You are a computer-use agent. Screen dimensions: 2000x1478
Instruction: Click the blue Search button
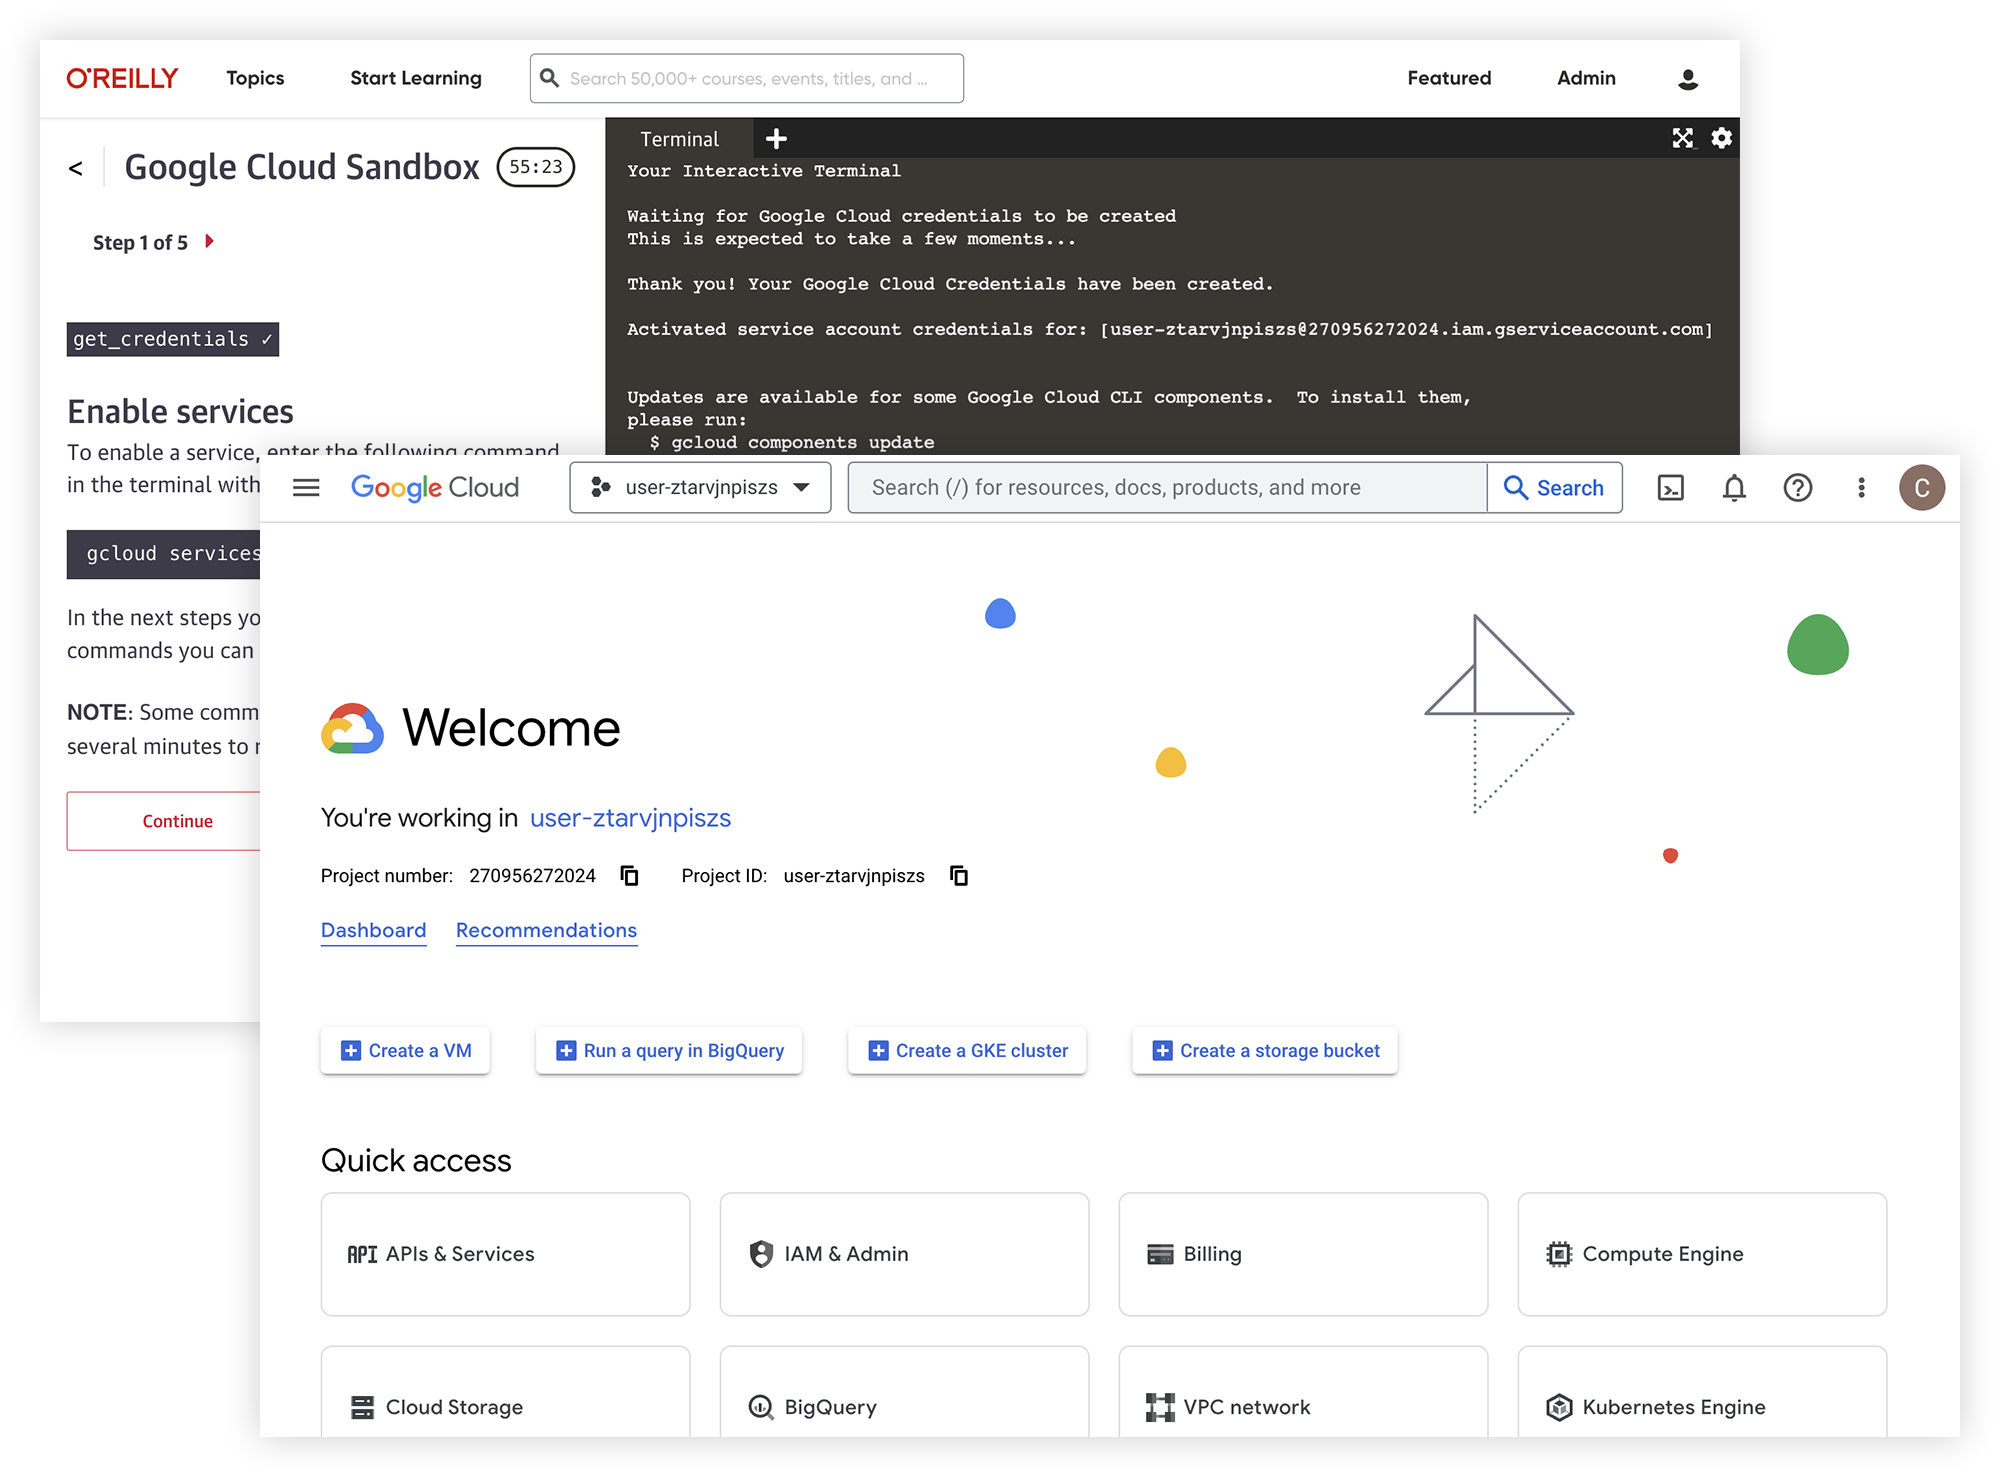tap(1555, 488)
